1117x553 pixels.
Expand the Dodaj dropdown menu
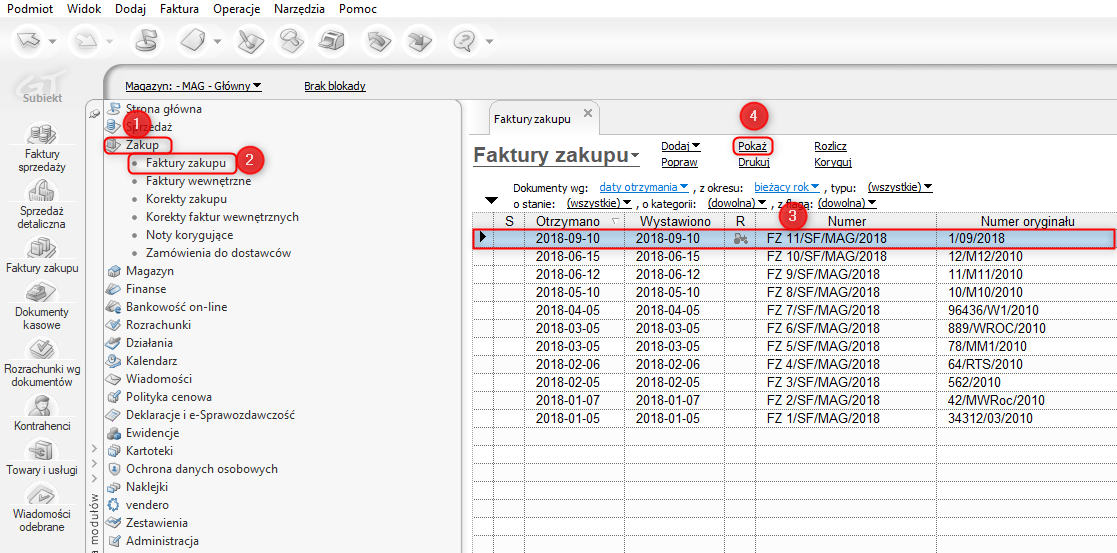681,146
